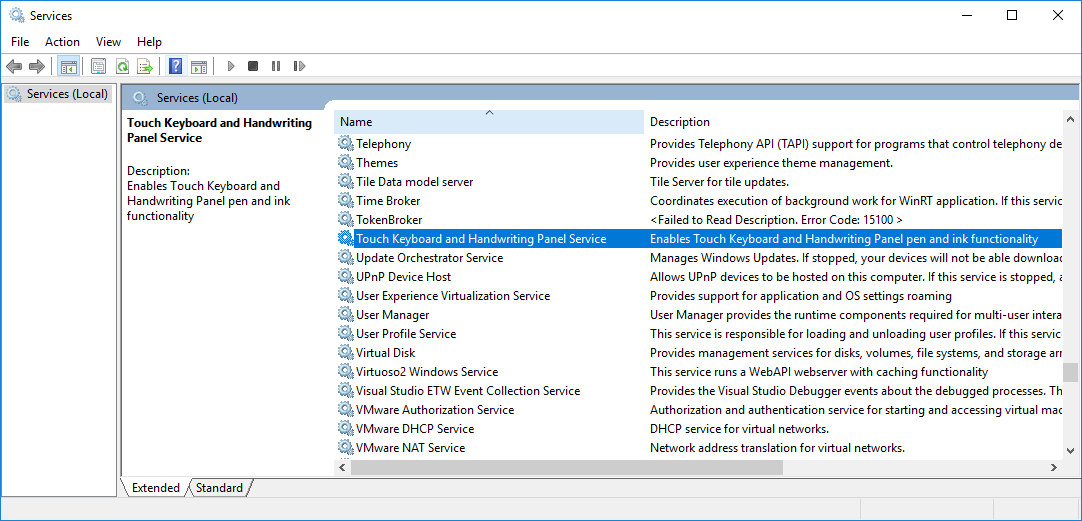Toggle the Show/Hide Console Tree toolbar button

click(x=68, y=66)
